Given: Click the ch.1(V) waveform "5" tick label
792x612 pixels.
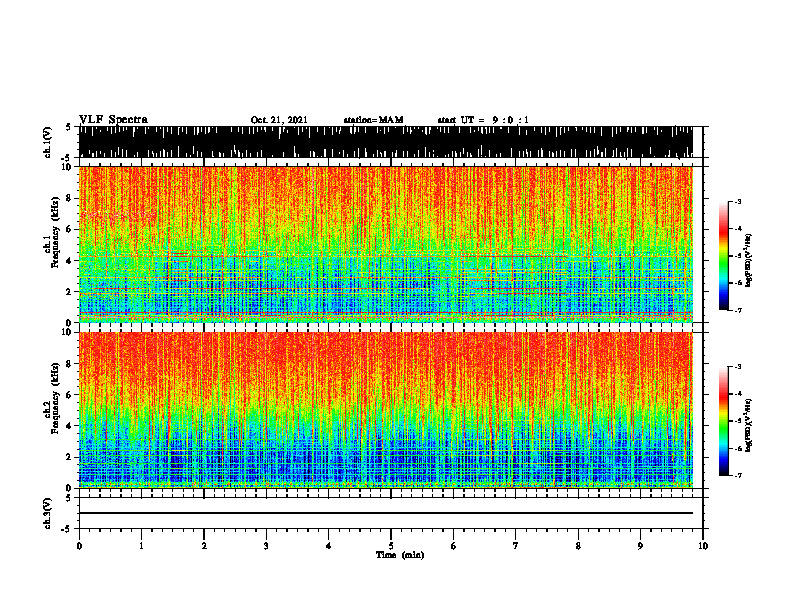Looking at the screenshot, I should coord(68,127).
